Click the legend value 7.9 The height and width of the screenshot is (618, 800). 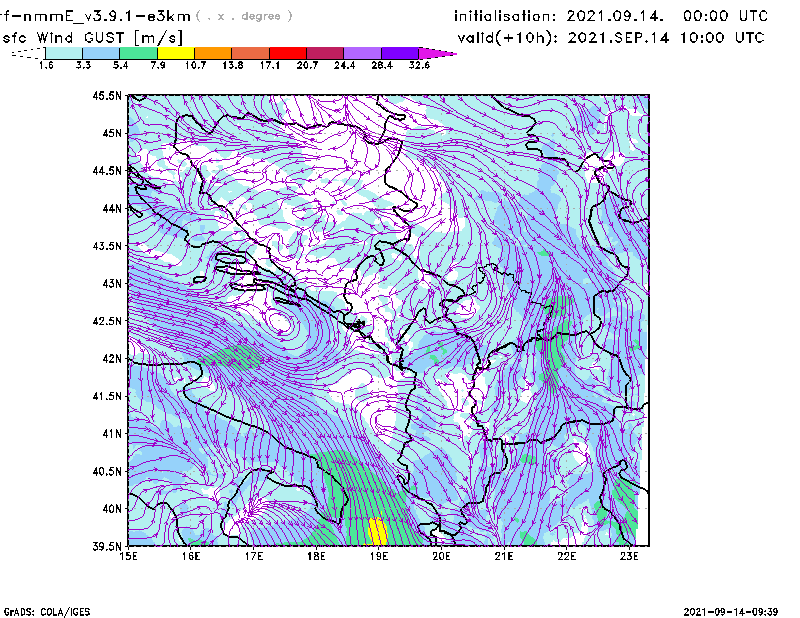tap(158, 65)
